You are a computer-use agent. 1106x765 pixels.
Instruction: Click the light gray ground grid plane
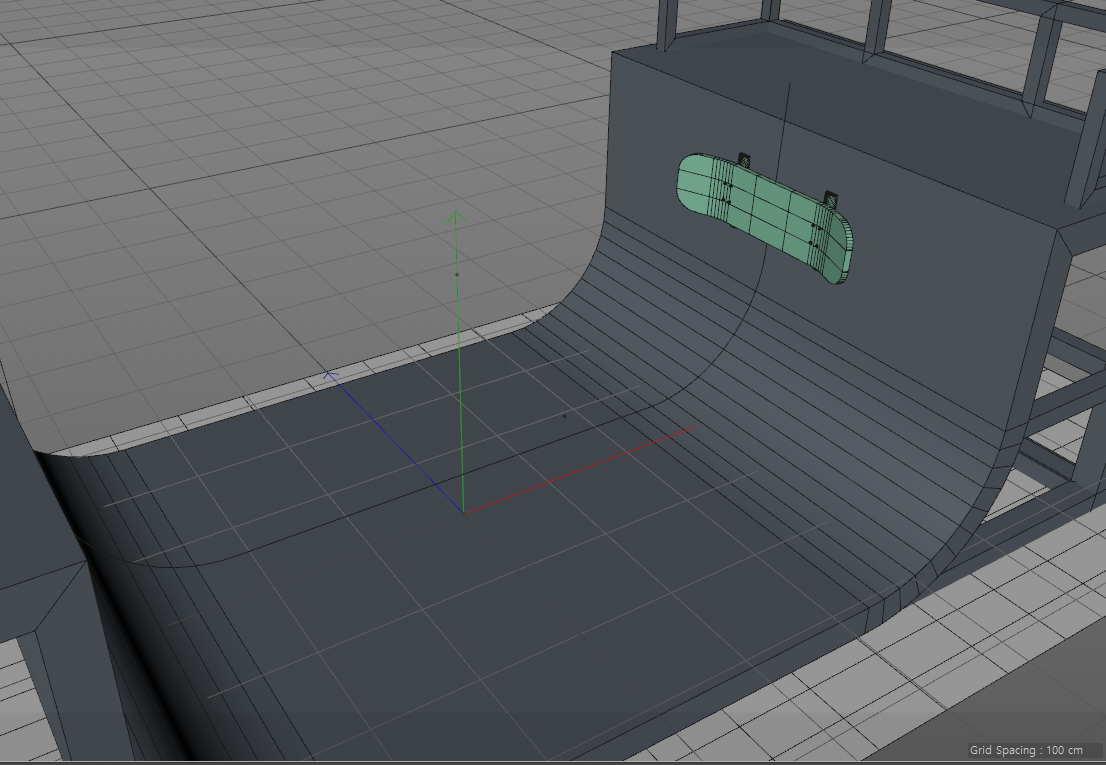click(x=250, y=200)
